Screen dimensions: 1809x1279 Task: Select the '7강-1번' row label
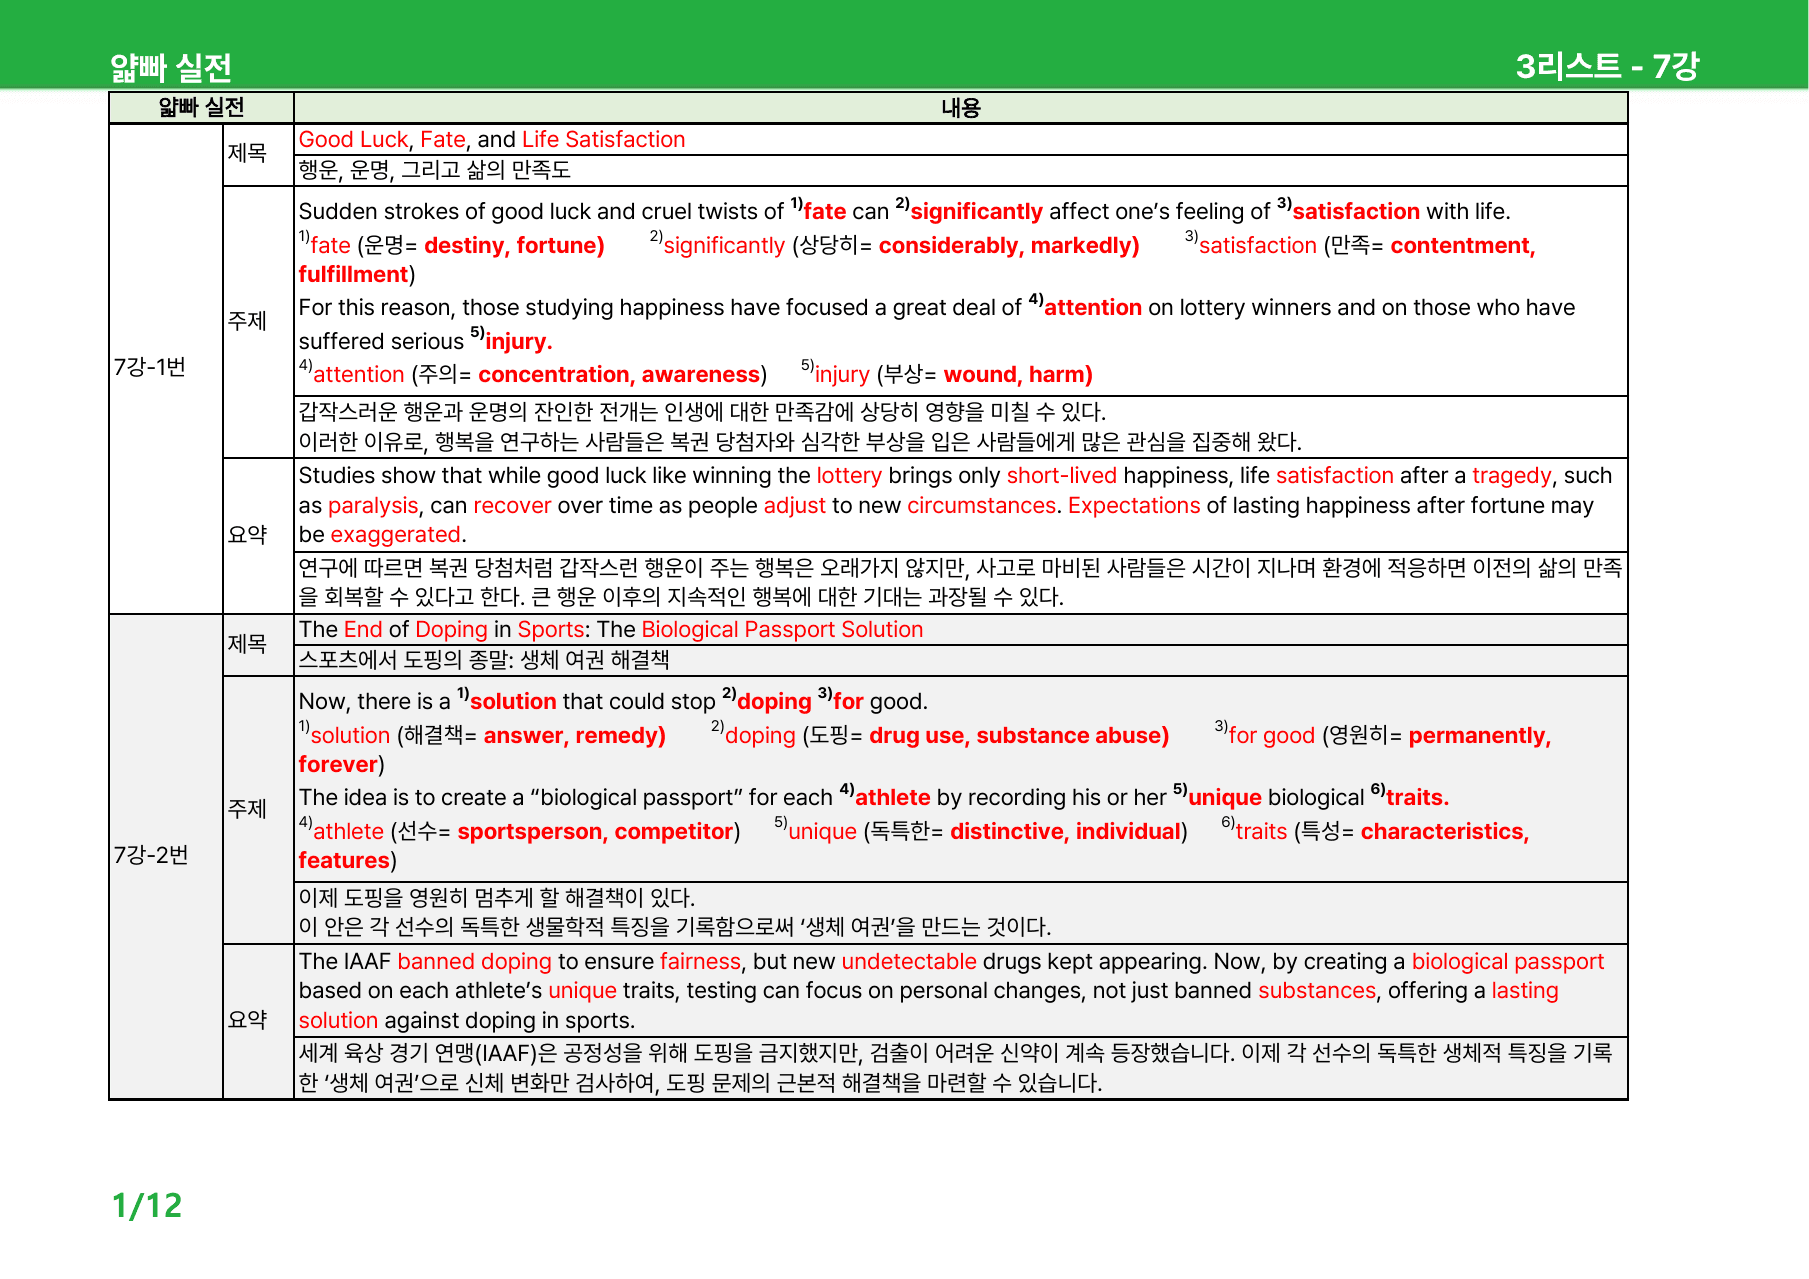click(150, 367)
